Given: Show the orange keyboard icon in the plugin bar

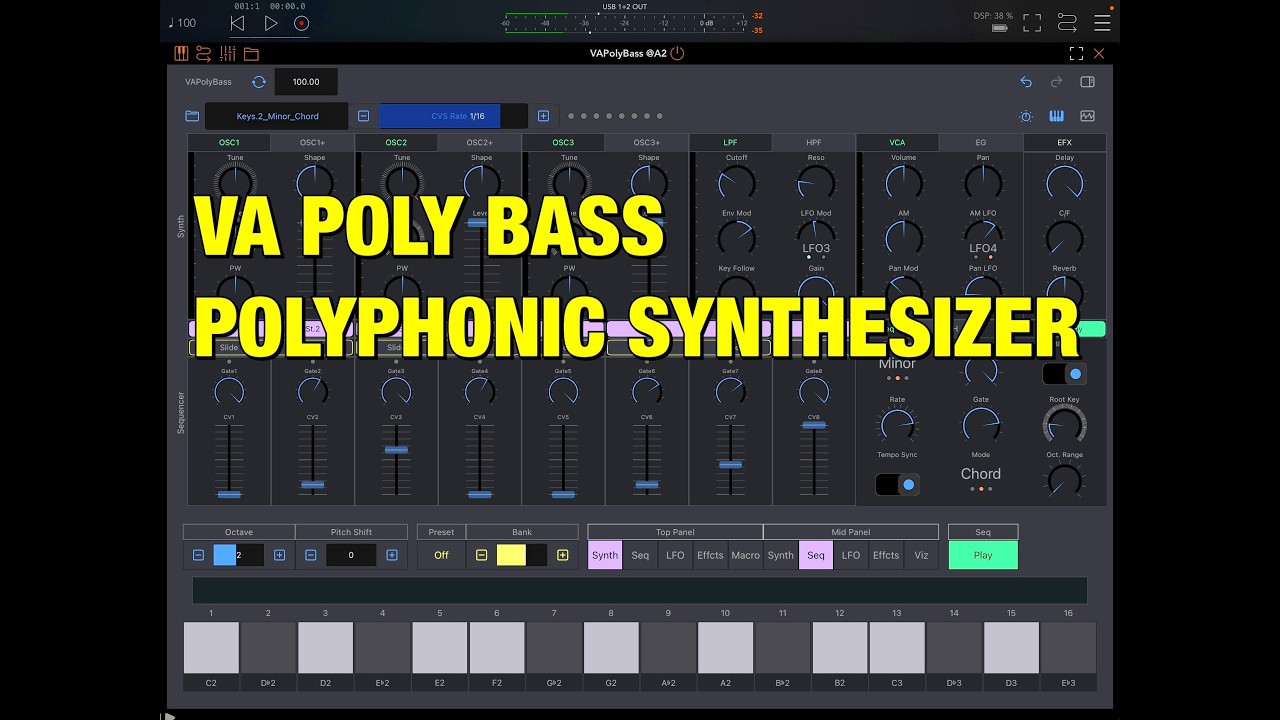Looking at the screenshot, I should click(181, 53).
